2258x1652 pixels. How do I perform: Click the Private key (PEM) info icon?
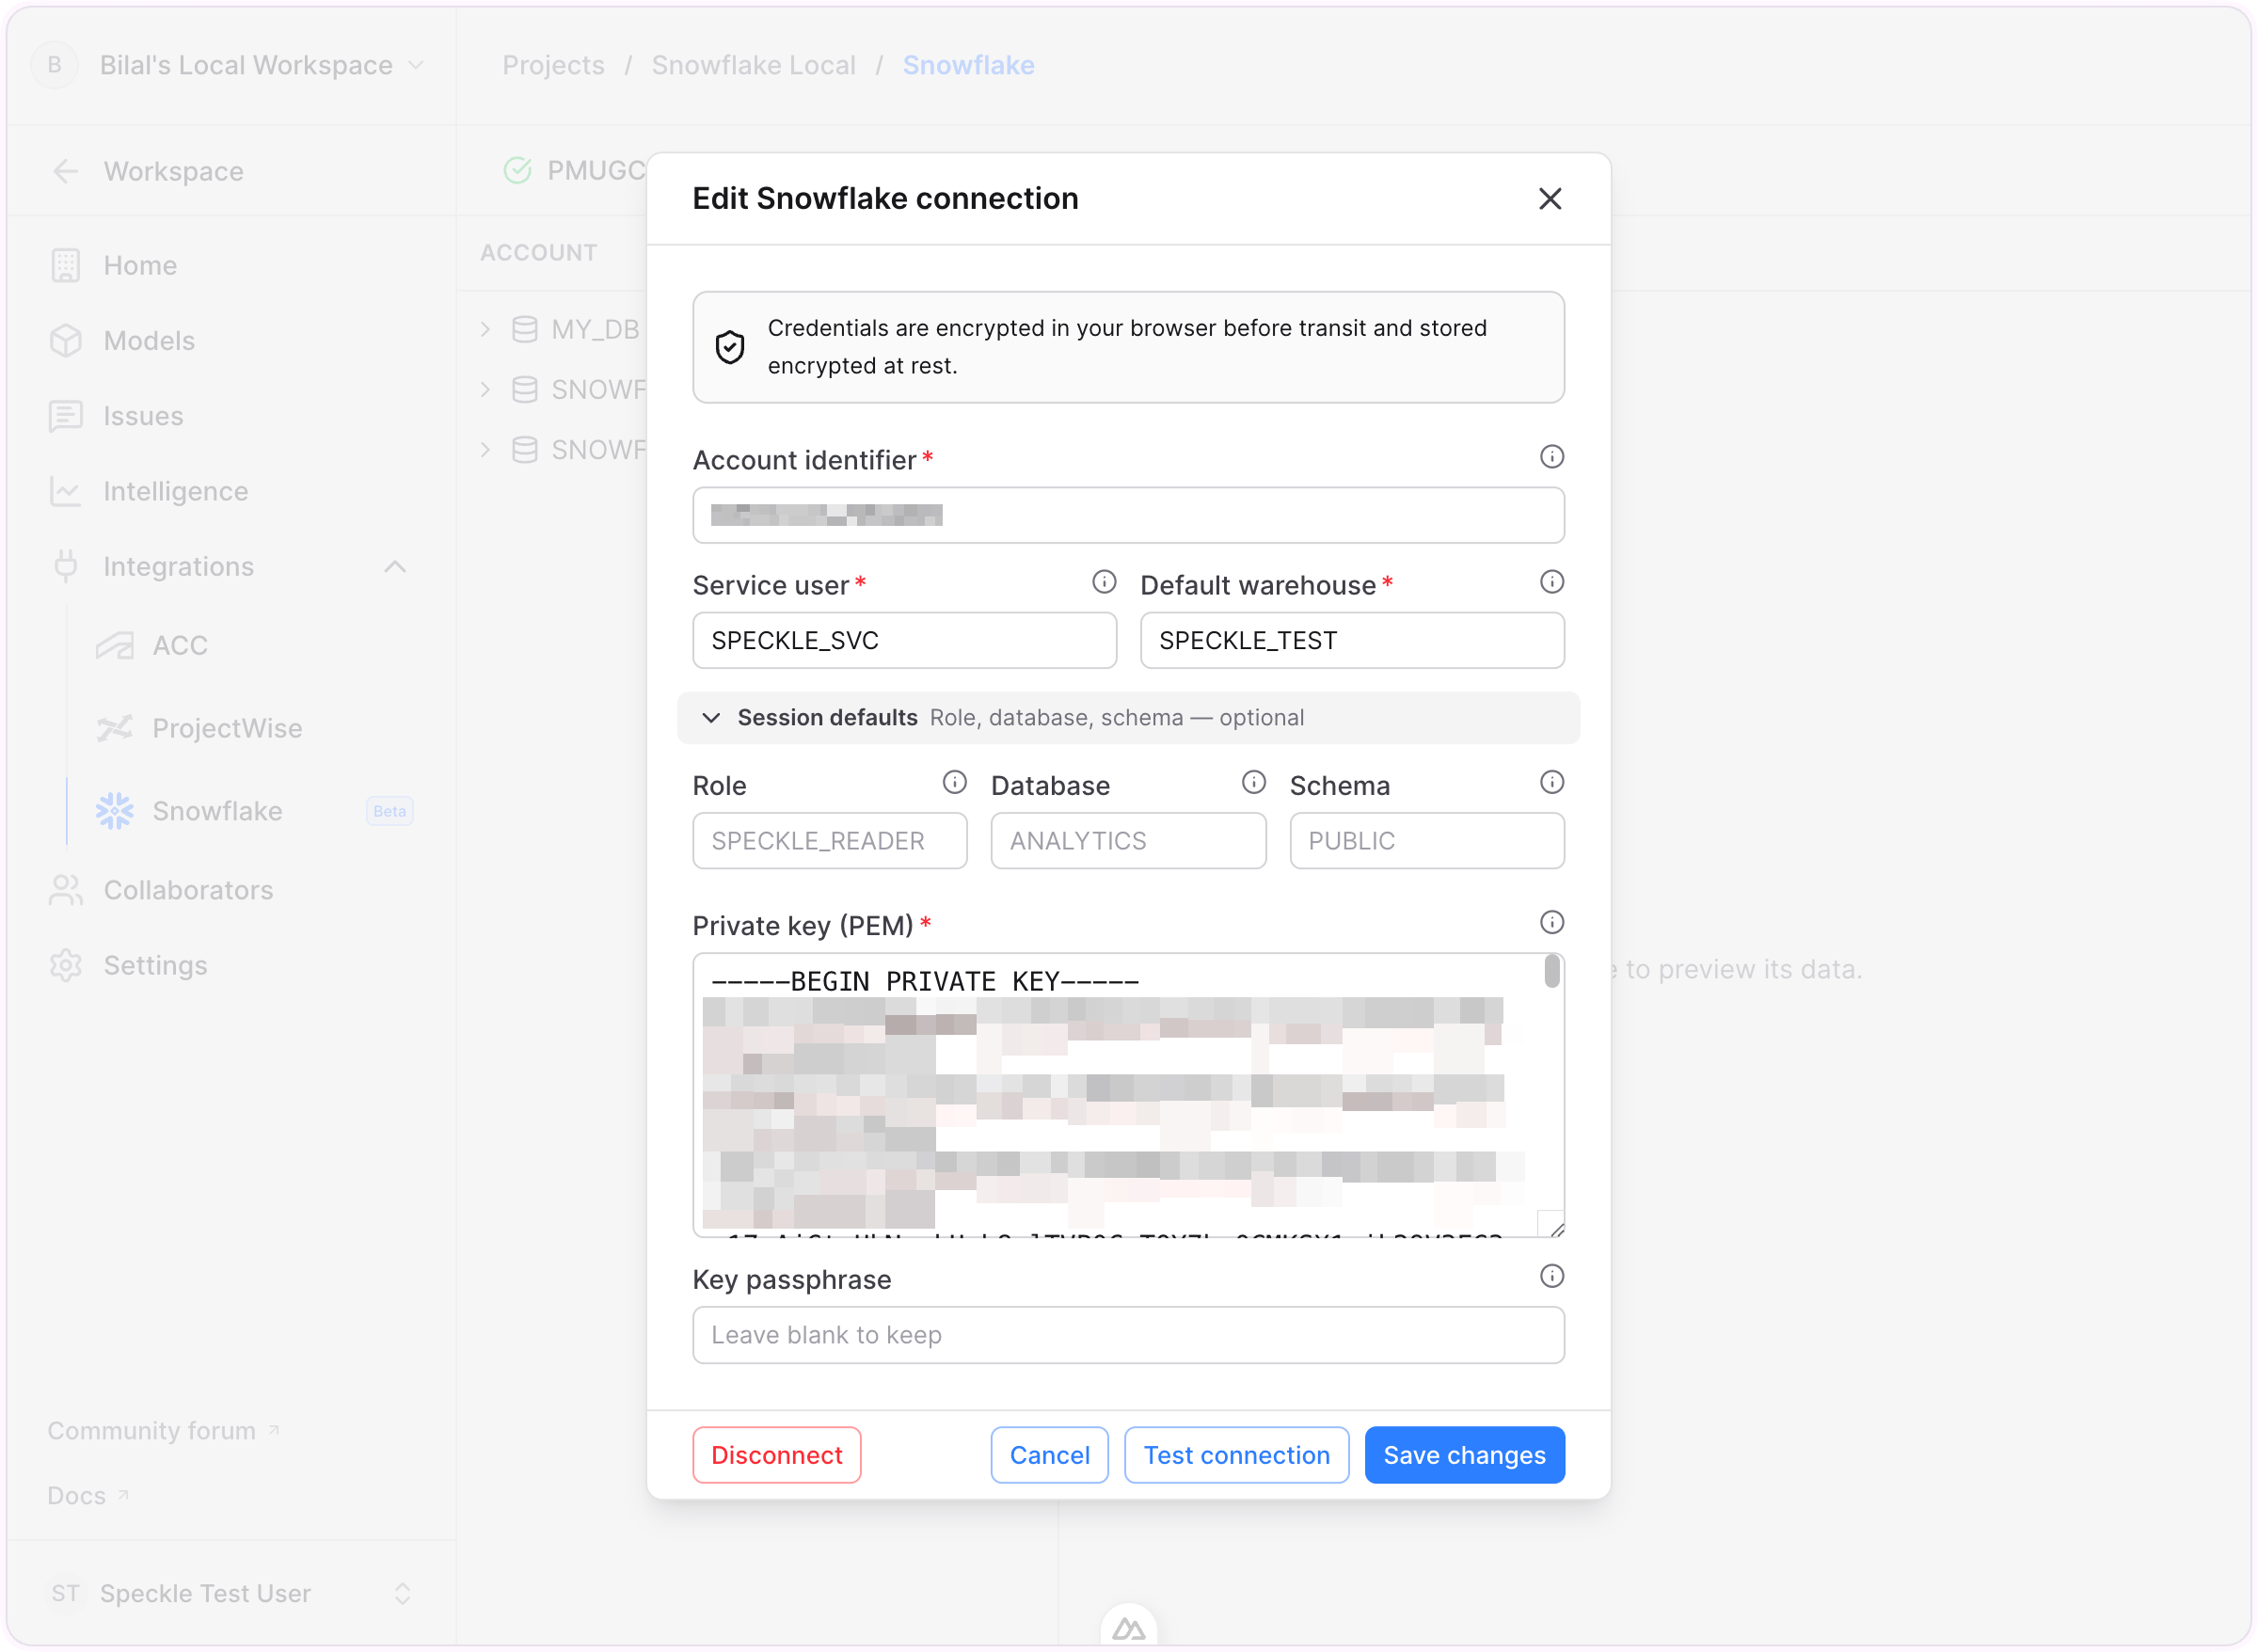tap(1551, 922)
